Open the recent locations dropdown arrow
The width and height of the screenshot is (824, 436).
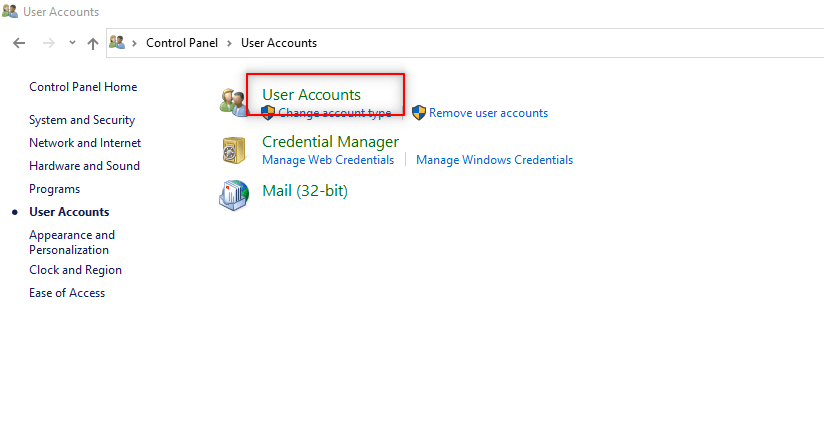coord(72,43)
